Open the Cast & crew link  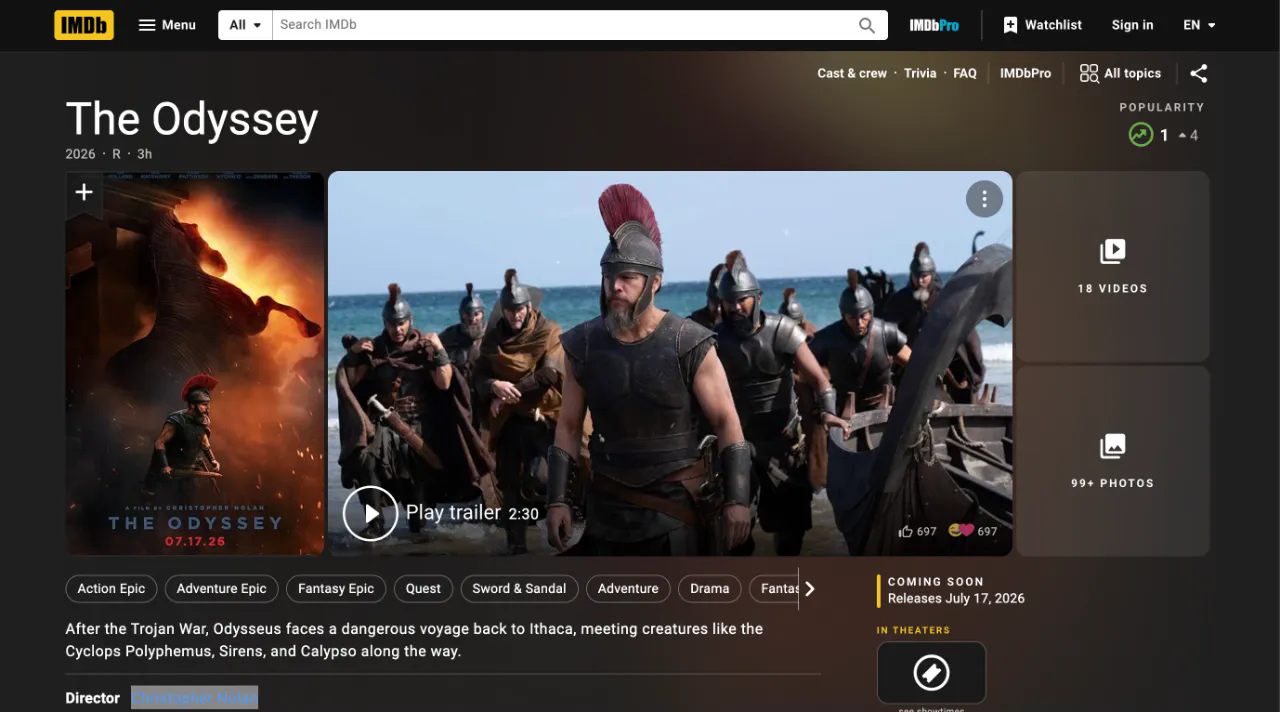coord(852,73)
